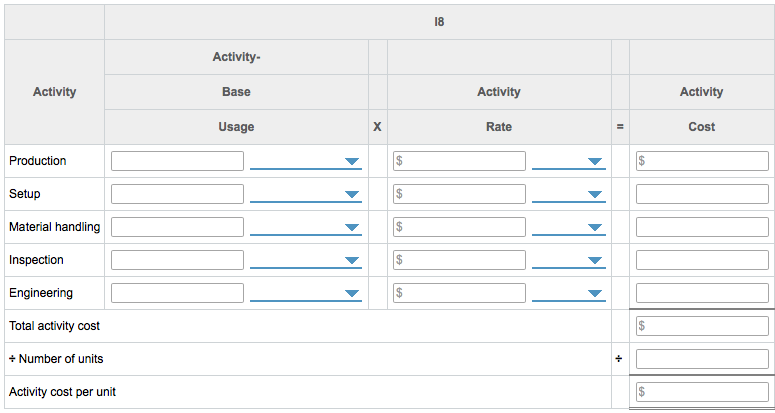Select the Total activity cost field

702,326
